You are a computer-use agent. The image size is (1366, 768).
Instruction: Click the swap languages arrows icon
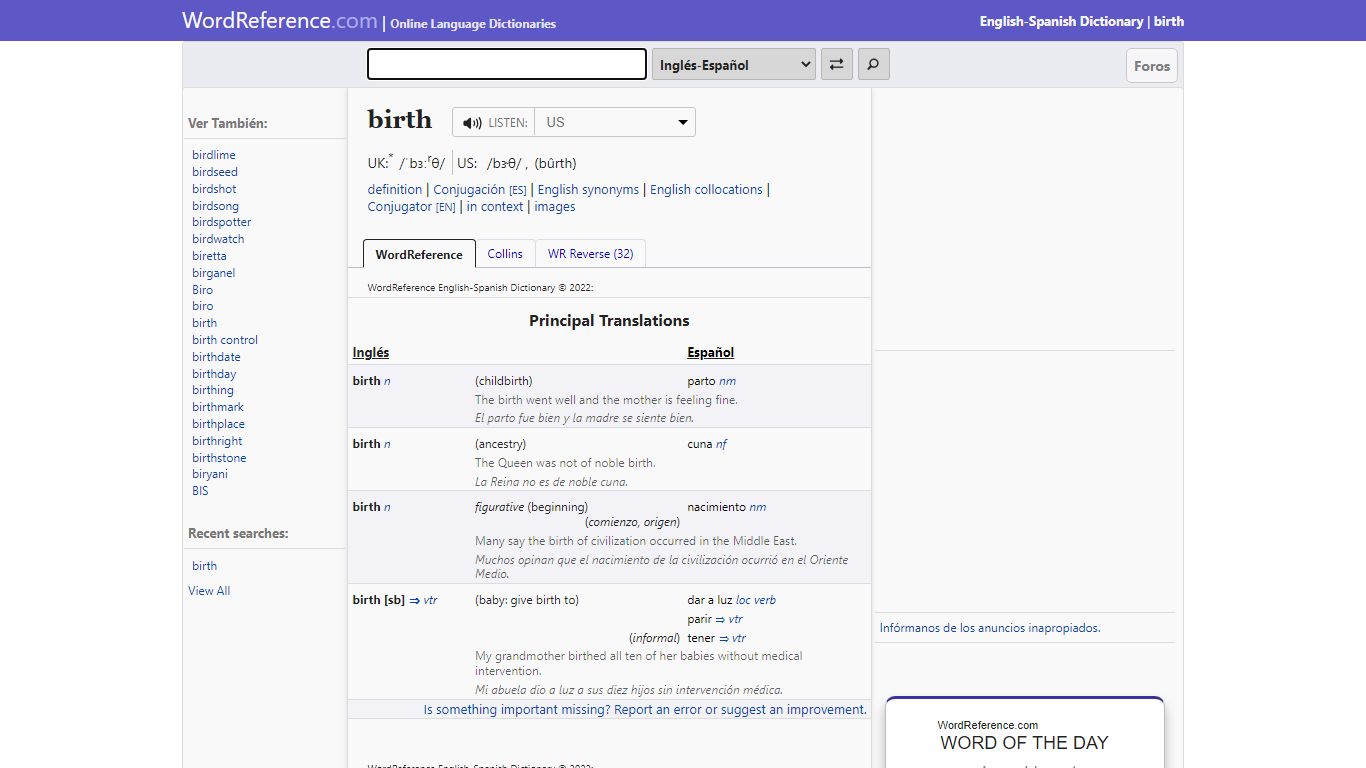(836, 65)
